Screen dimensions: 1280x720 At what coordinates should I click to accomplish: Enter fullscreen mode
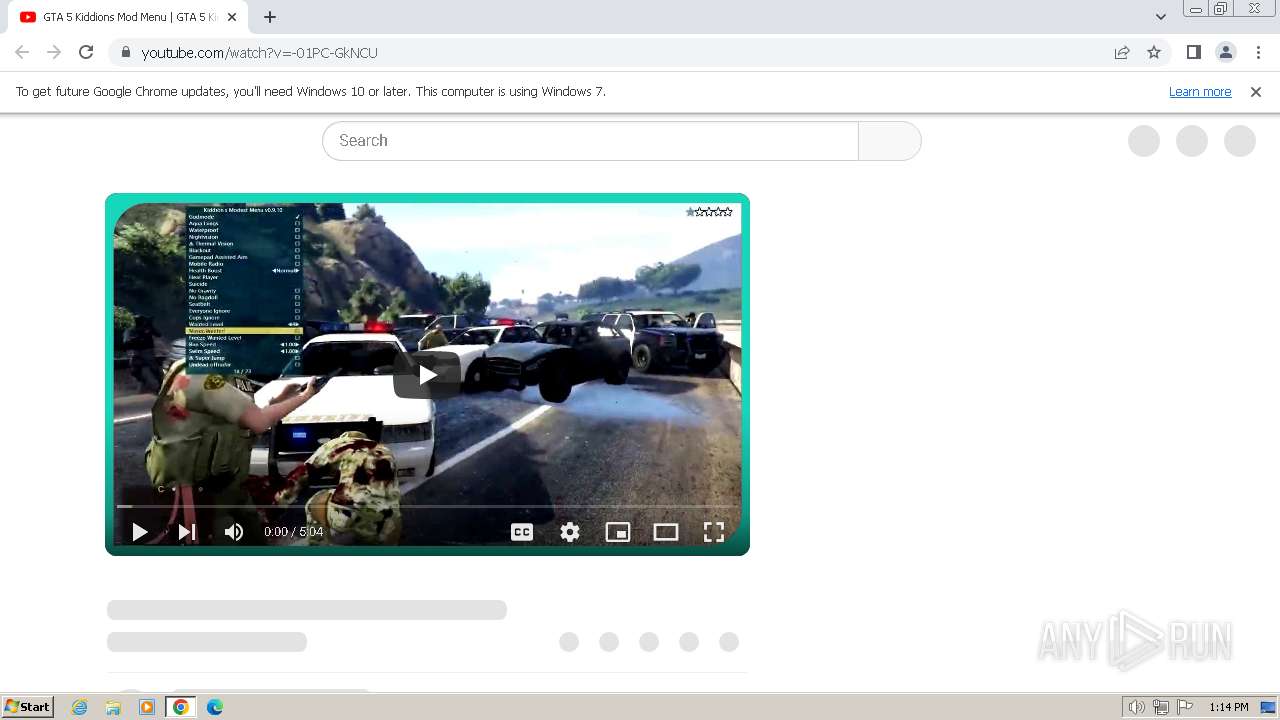714,532
